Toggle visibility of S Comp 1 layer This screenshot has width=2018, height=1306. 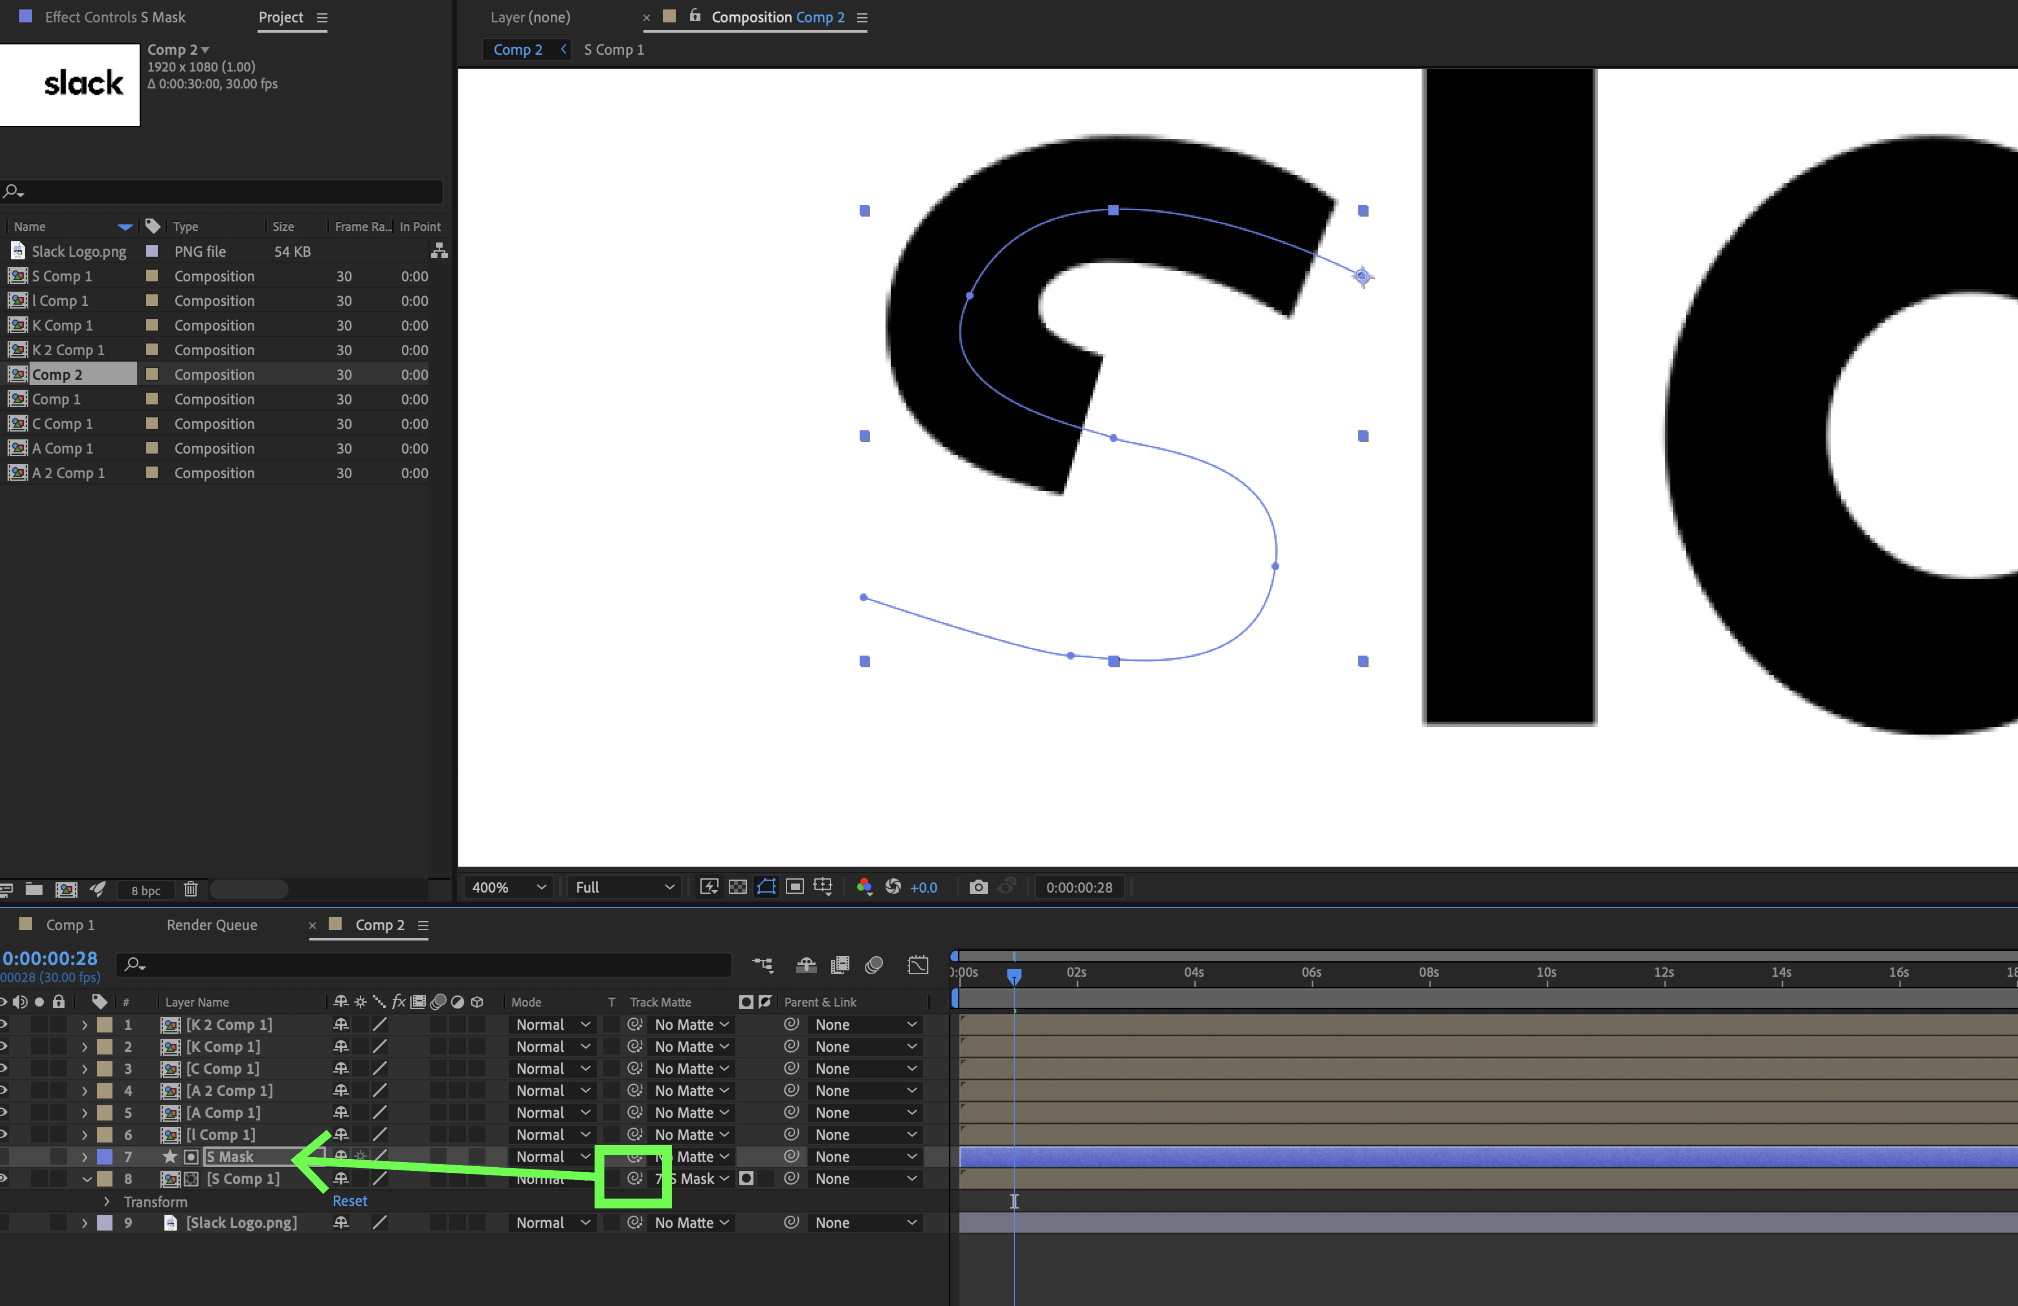coord(4,1178)
